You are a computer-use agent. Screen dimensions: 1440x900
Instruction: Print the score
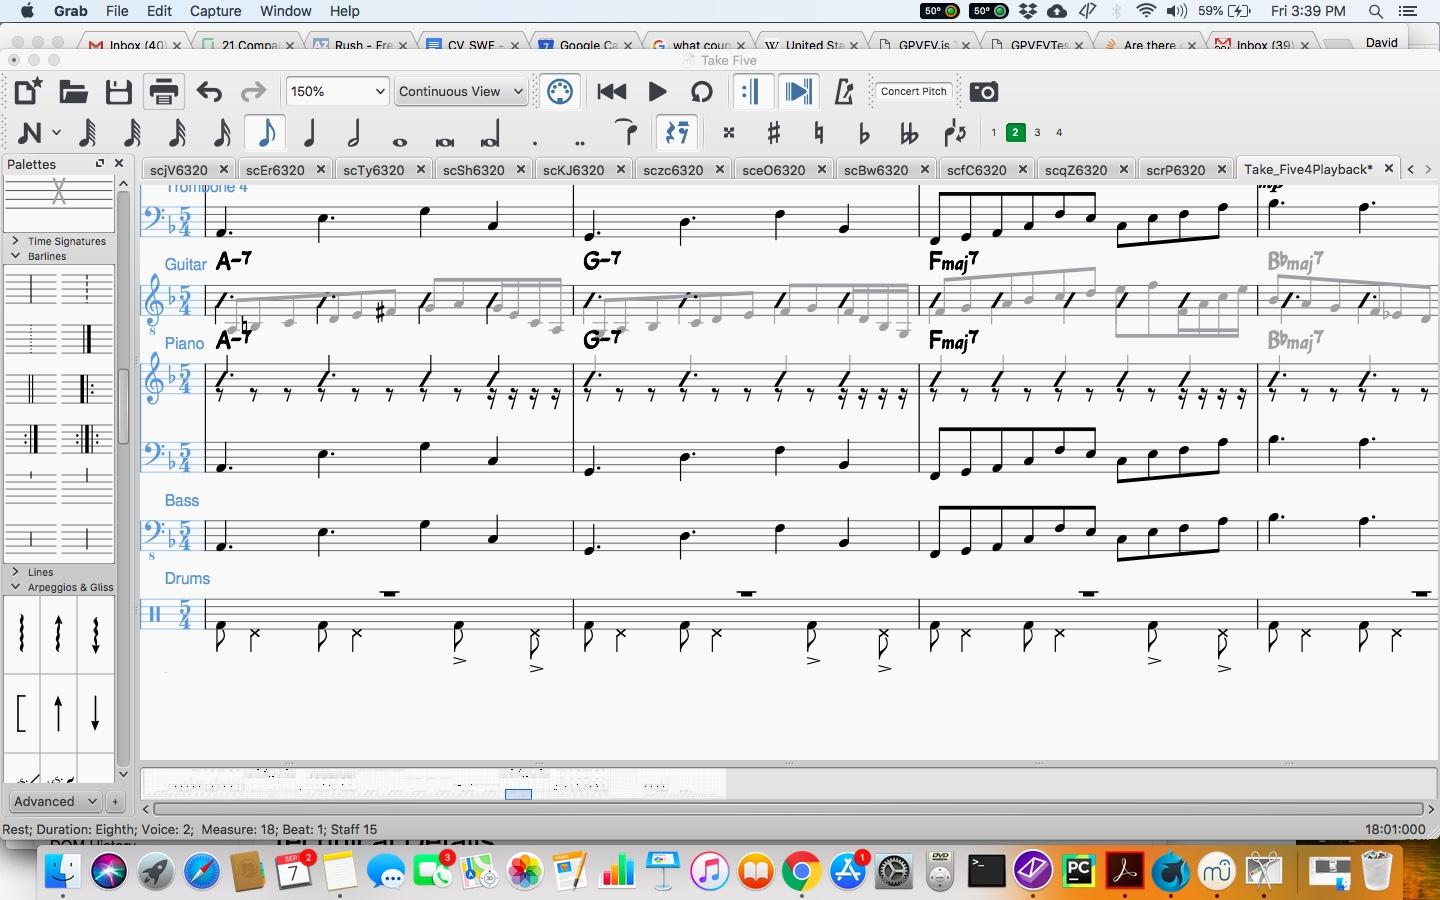(x=164, y=92)
